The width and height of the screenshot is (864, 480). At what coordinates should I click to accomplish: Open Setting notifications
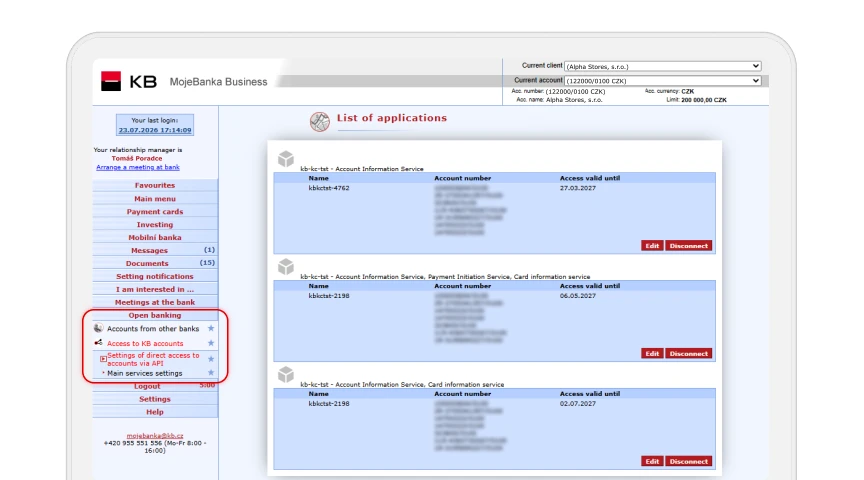coord(155,276)
